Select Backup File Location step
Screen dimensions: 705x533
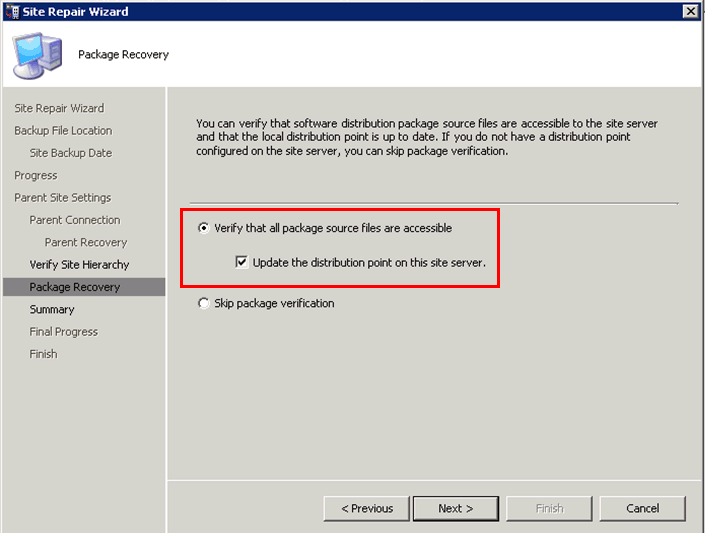pos(63,130)
